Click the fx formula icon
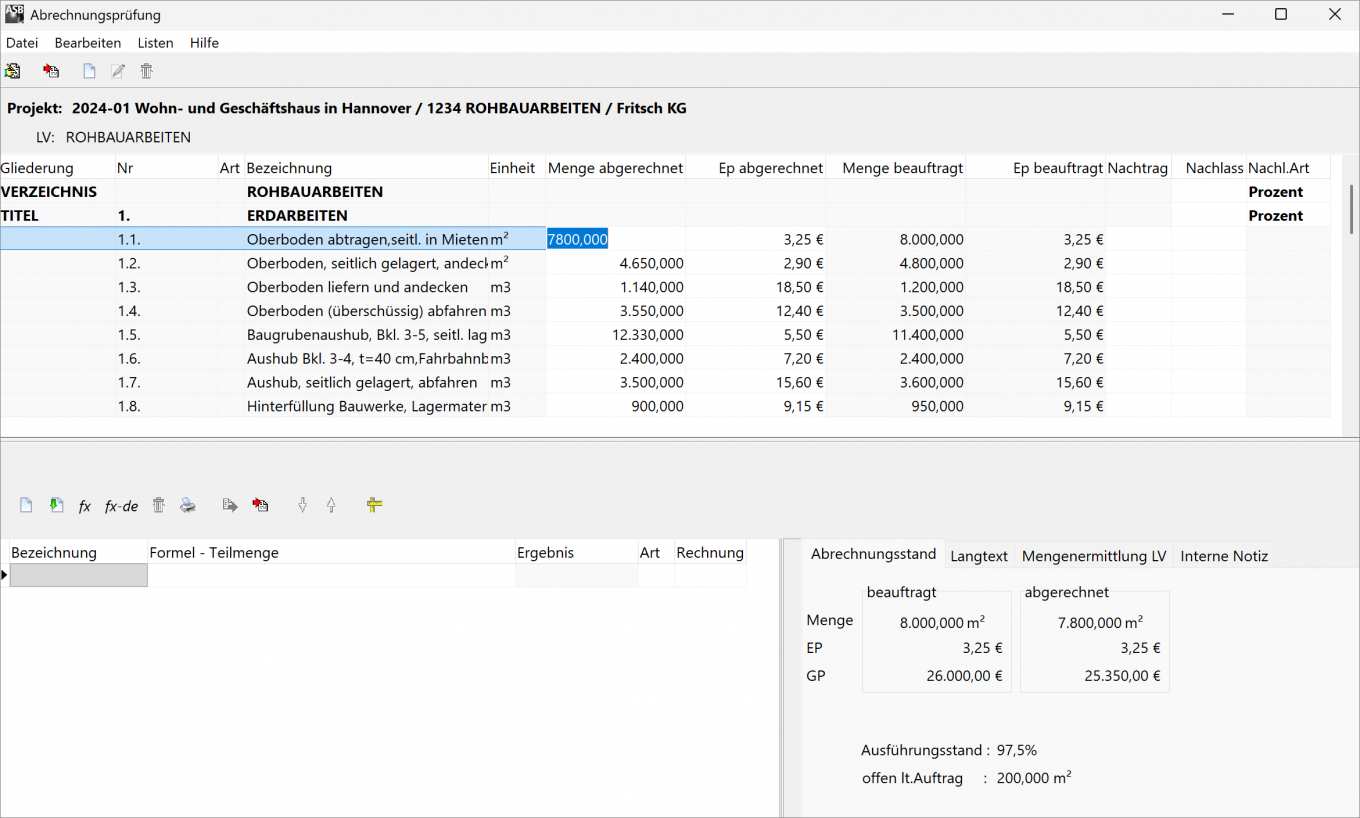 tap(85, 506)
